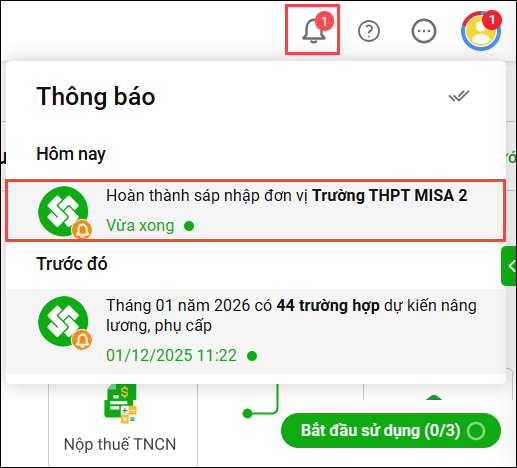Click MISA logo on salary raise notification
This screenshot has width=517, height=468.
(x=63, y=321)
